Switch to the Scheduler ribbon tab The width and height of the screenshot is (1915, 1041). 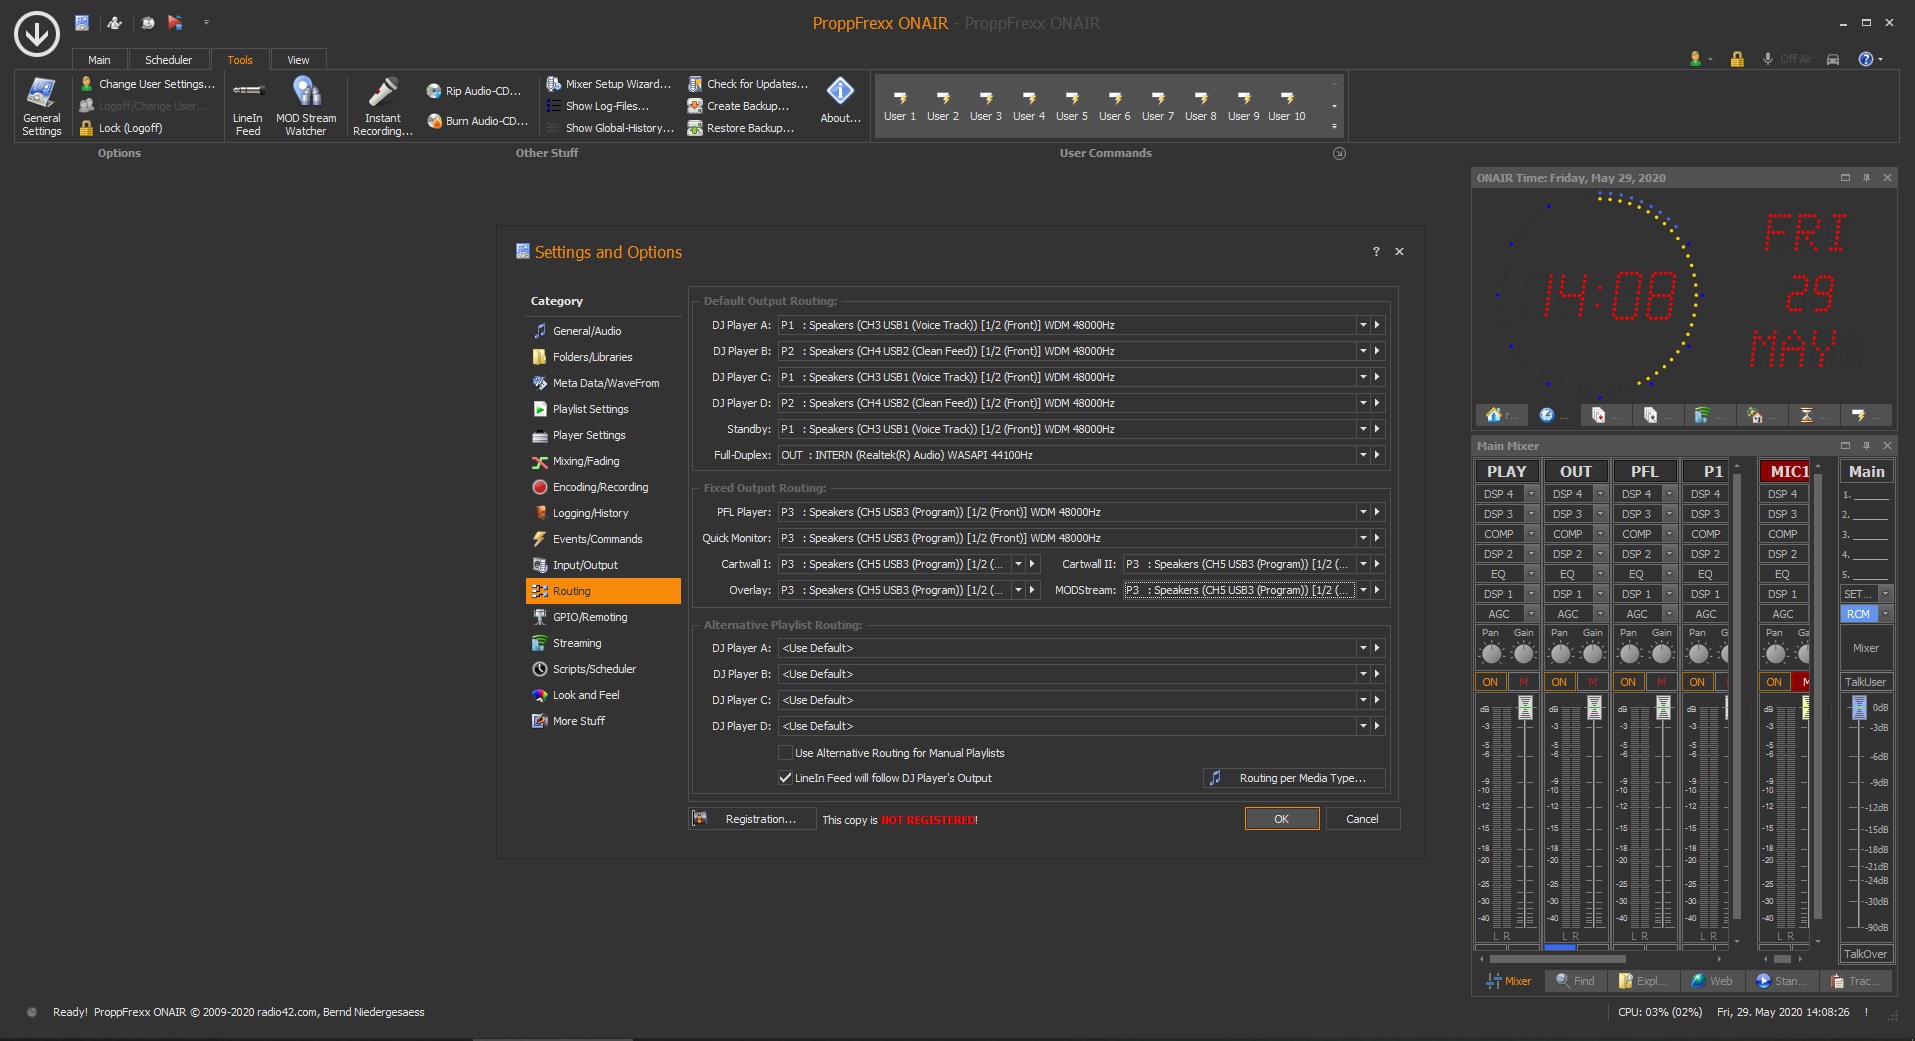point(168,60)
